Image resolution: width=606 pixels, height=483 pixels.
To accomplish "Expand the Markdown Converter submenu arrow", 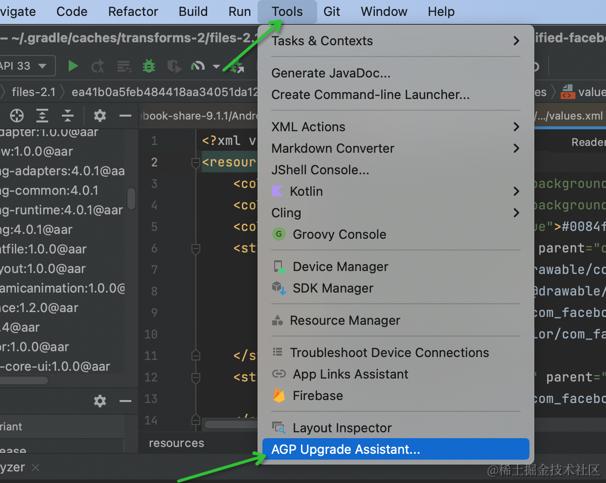I will (x=516, y=148).
